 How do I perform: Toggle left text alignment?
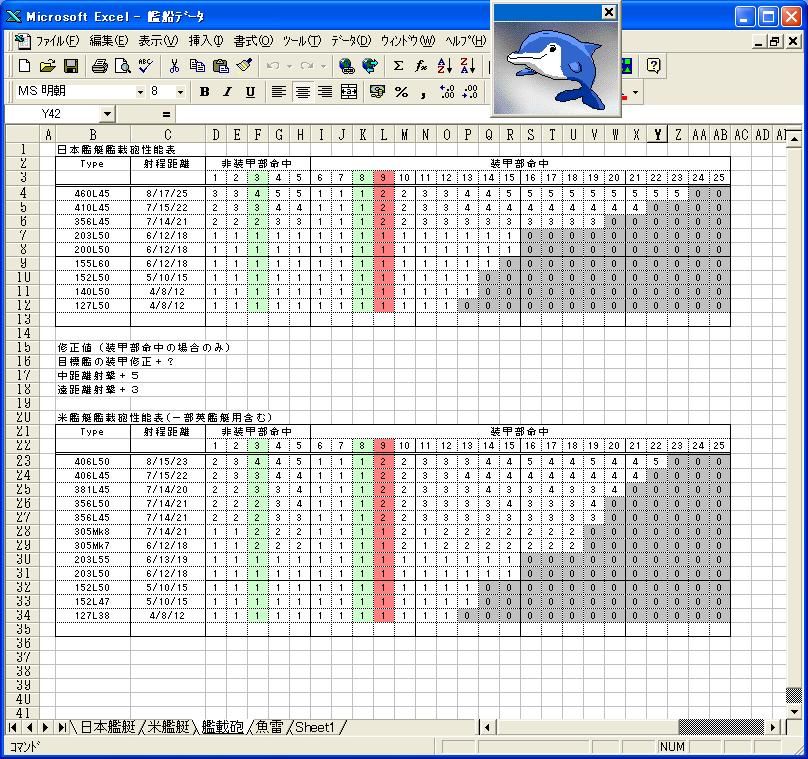(279, 92)
